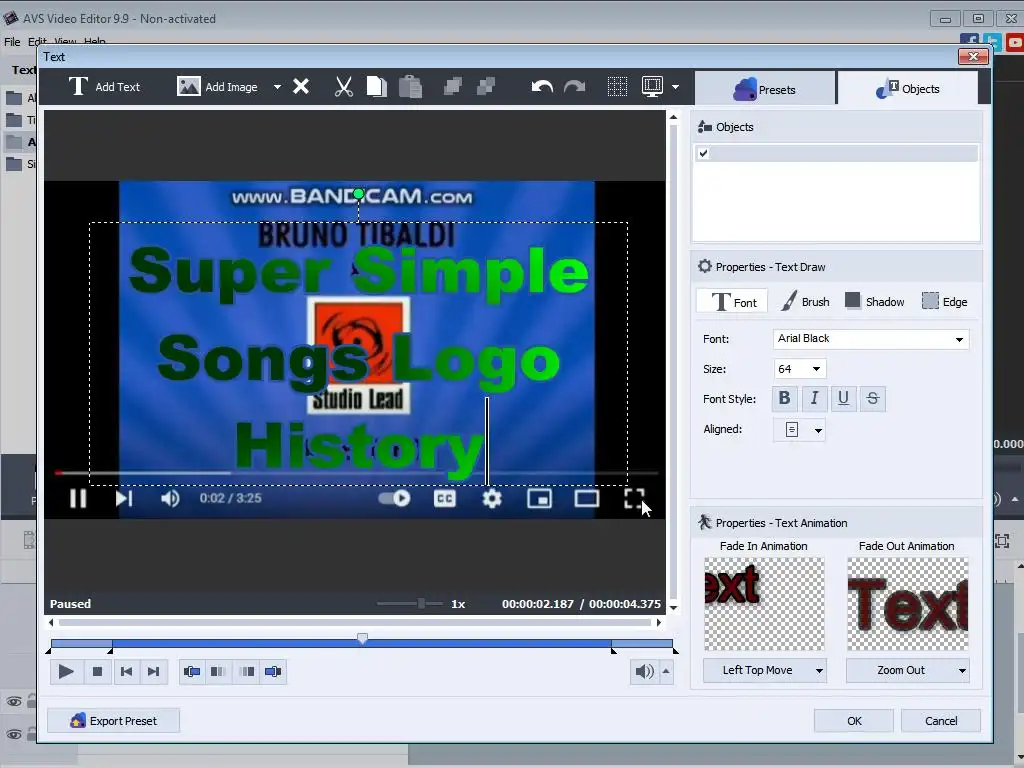Delete the selected object with the X icon

[301, 87]
